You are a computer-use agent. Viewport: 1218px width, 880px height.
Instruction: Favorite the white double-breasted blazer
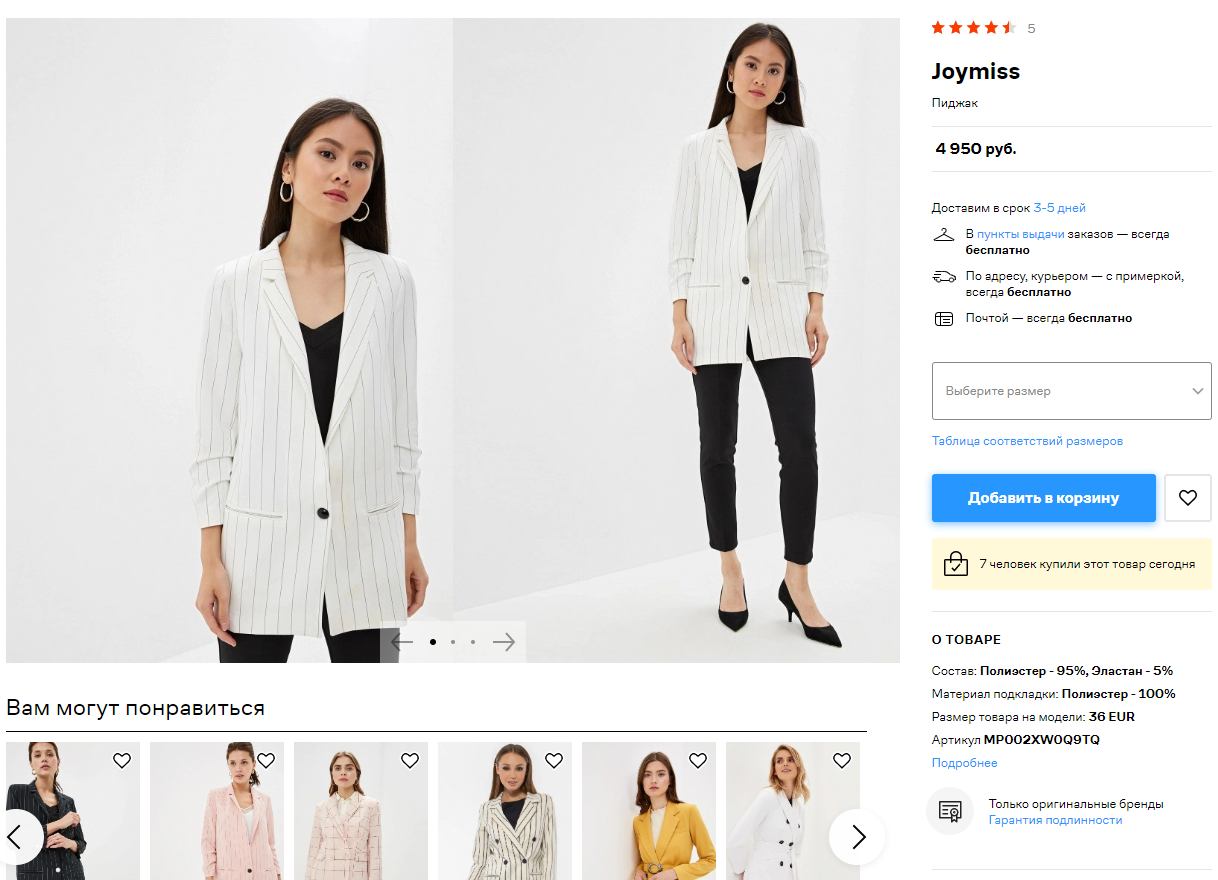tap(842, 761)
